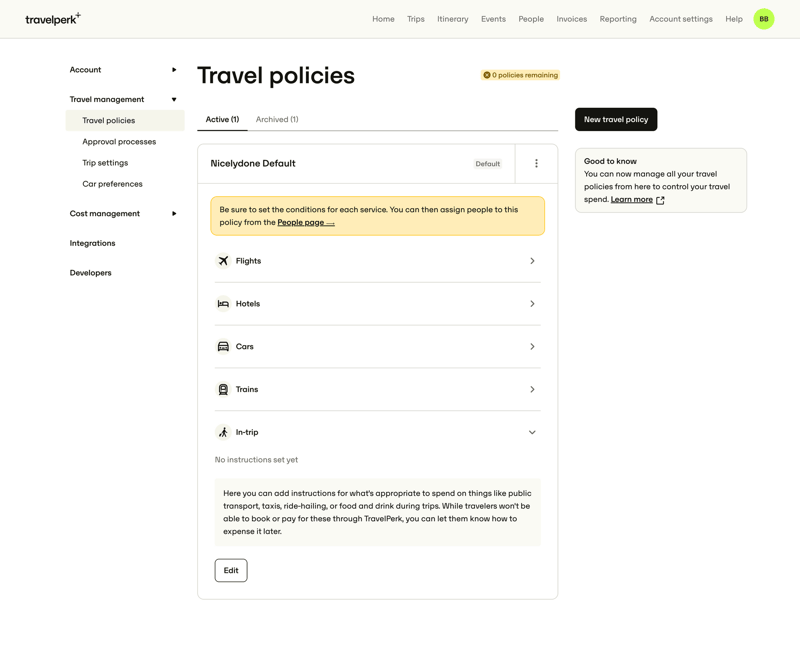Select the Cars vehicle icon

[x=224, y=346]
